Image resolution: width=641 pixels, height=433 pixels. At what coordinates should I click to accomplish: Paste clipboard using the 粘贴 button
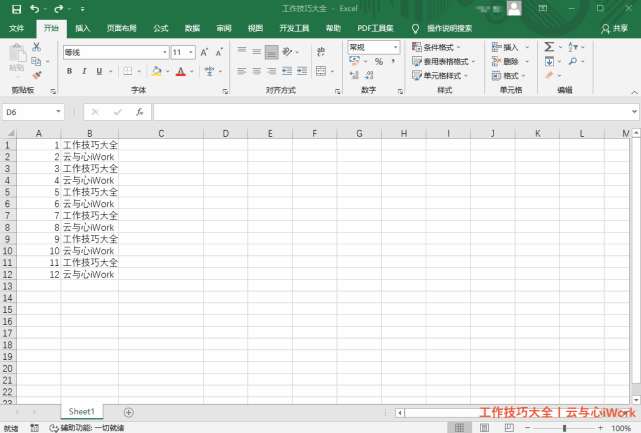pyautogui.click(x=17, y=59)
